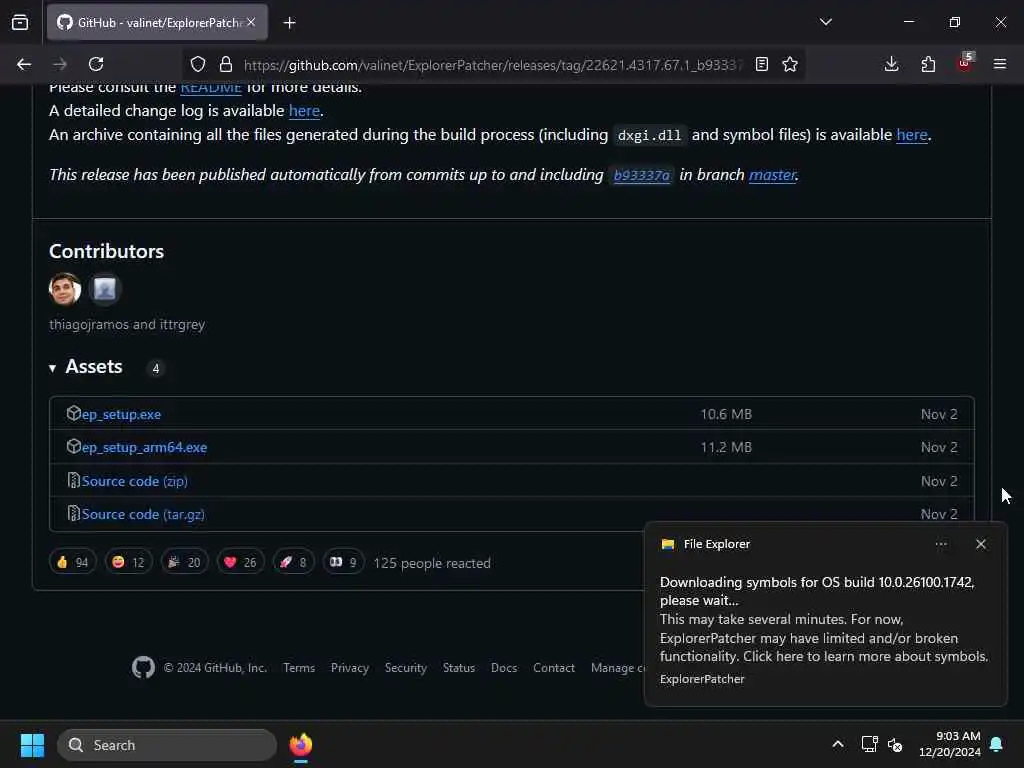Screen dimensions: 1024x768
Task: Click the taskbar Search box
Action: pyautogui.click(x=167, y=745)
